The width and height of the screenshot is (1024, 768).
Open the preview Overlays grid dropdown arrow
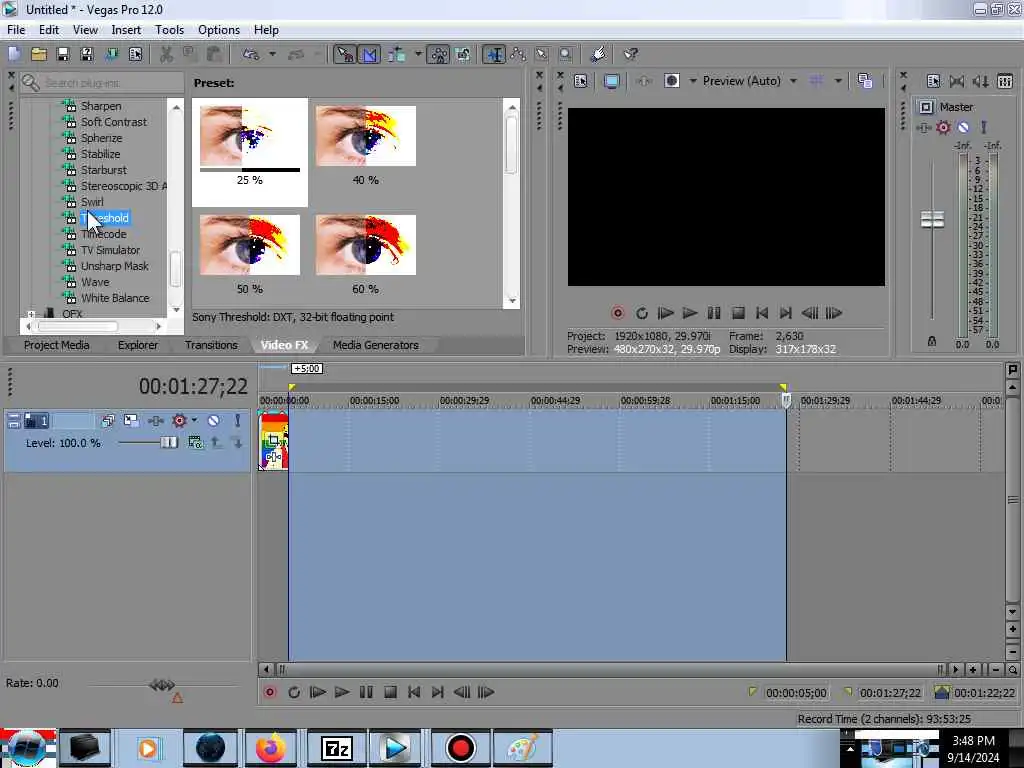pos(838,81)
